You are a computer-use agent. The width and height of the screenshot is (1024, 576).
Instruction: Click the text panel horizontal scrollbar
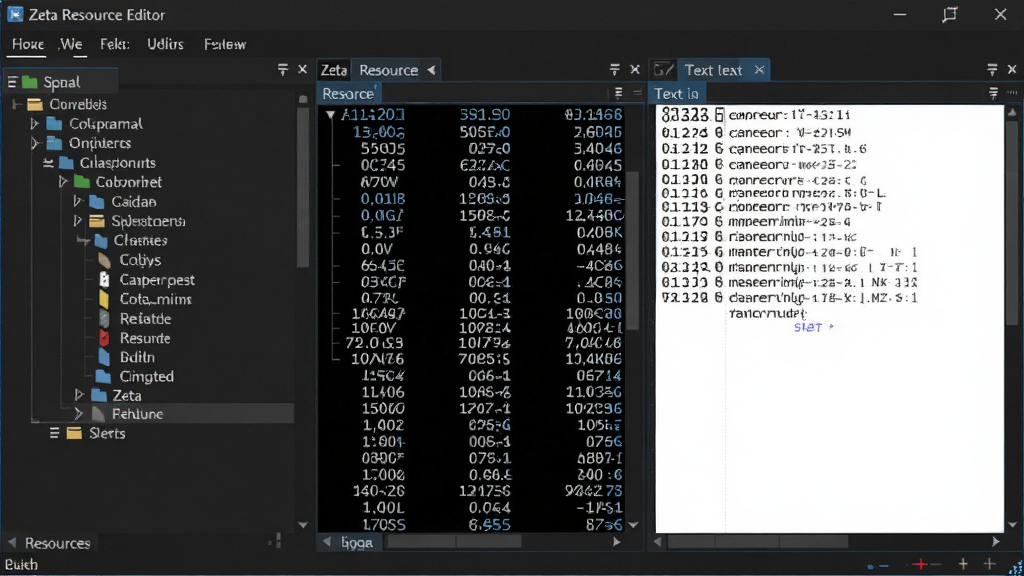pos(758,542)
